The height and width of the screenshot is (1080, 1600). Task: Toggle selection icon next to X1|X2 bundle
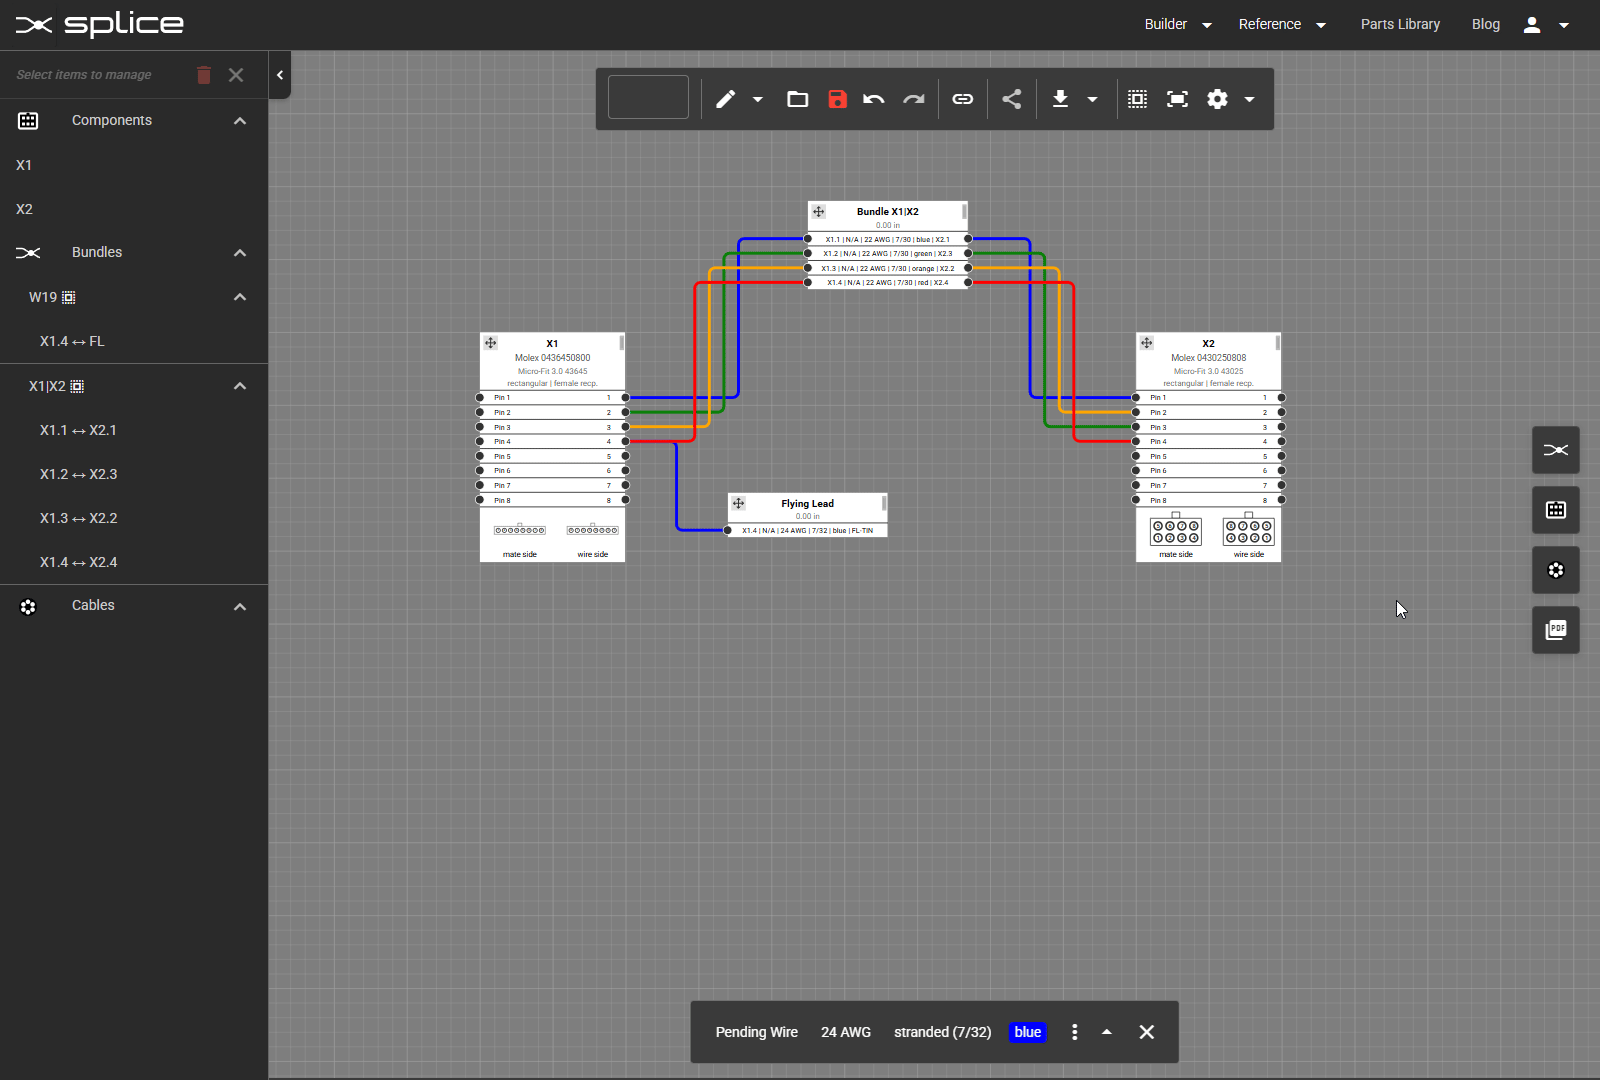(x=77, y=386)
